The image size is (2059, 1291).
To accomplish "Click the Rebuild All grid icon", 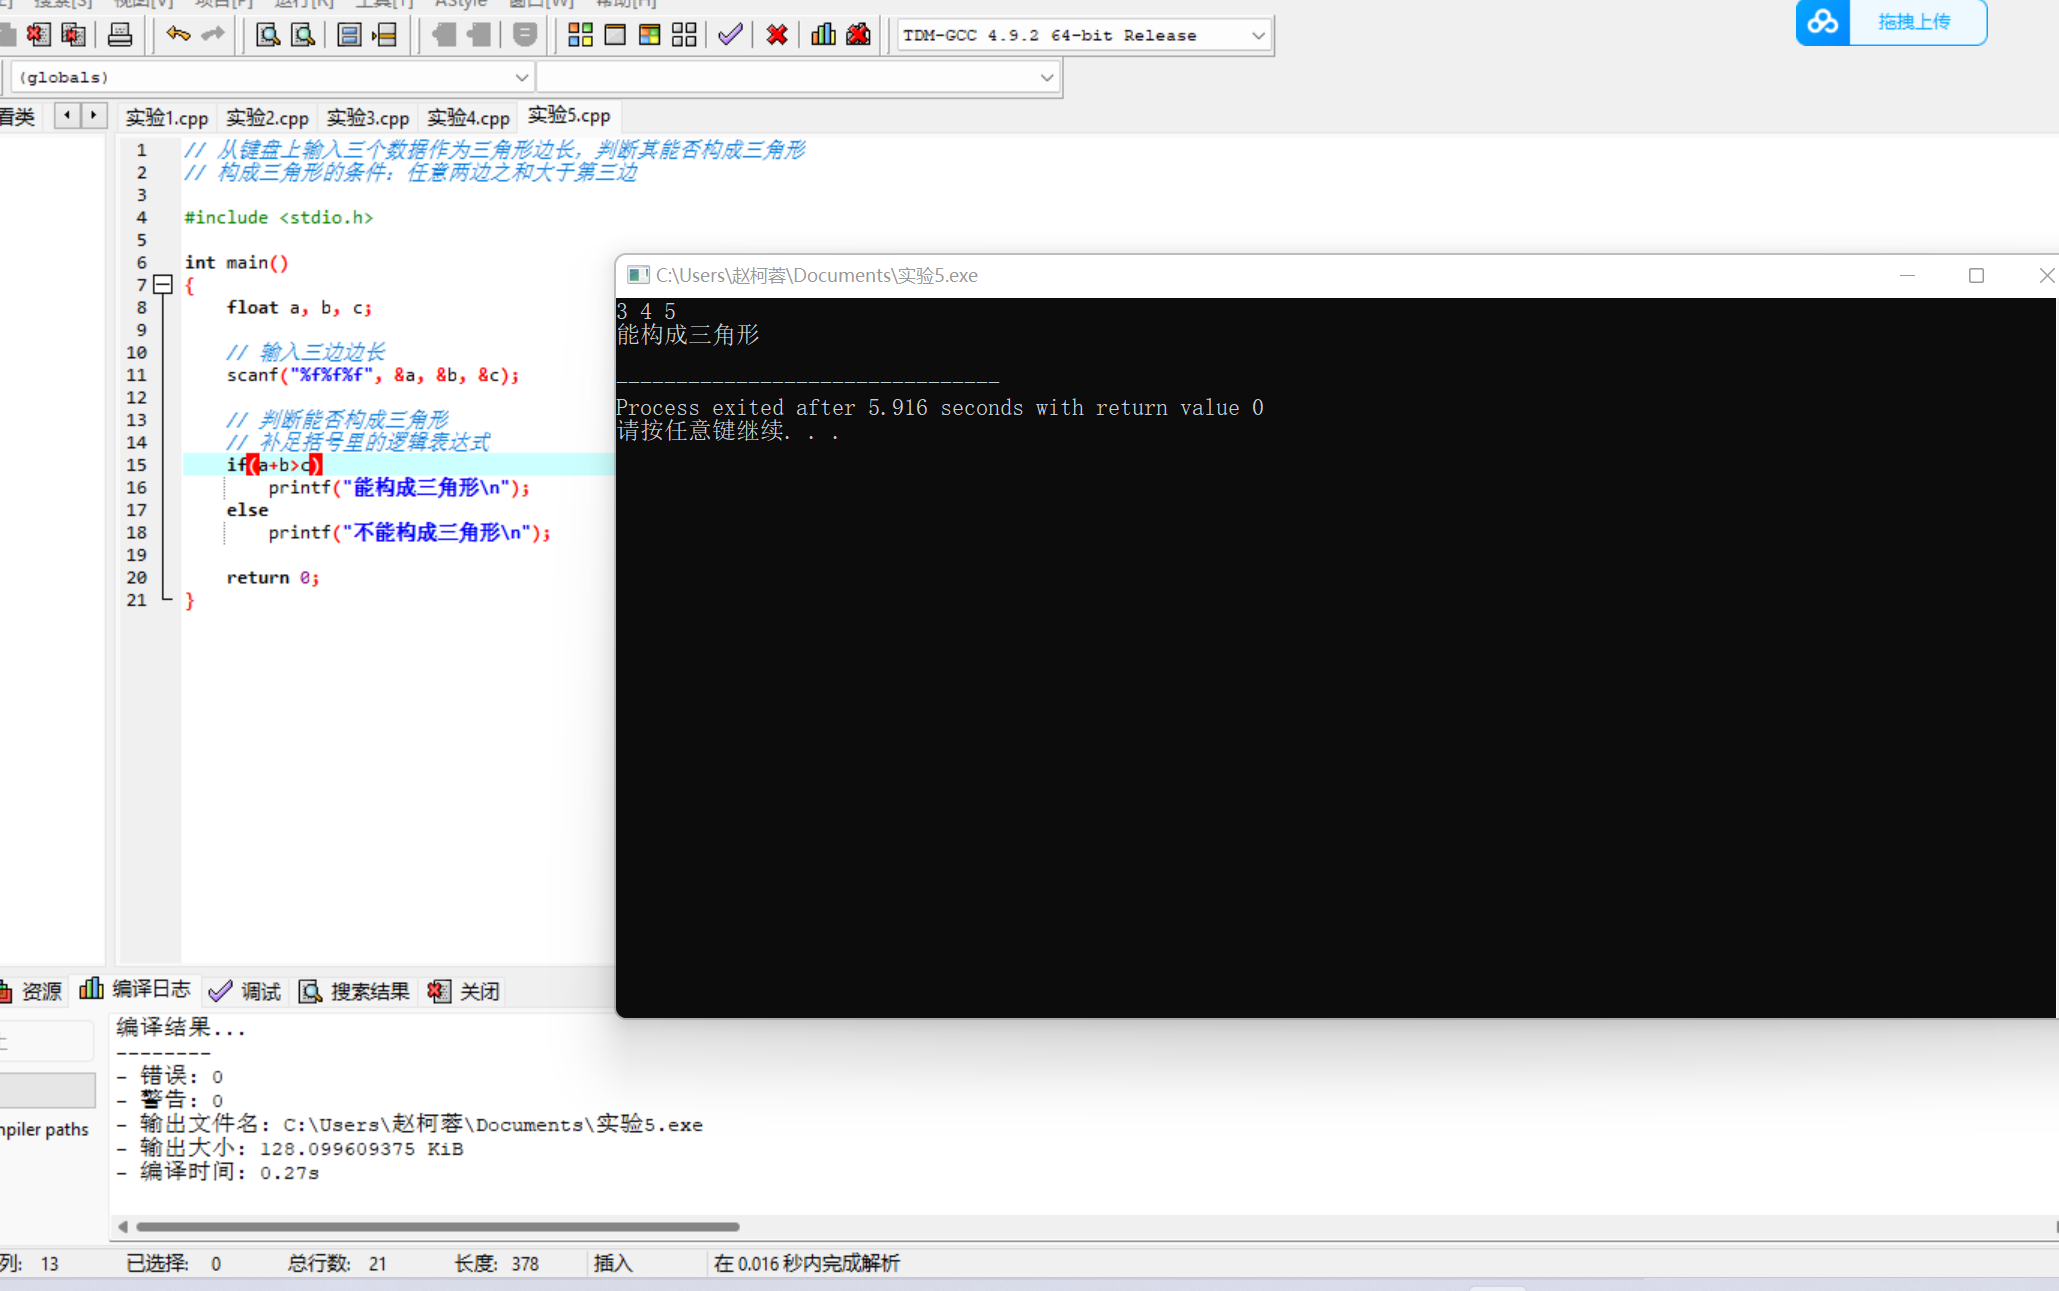I will pyautogui.click(x=684, y=35).
